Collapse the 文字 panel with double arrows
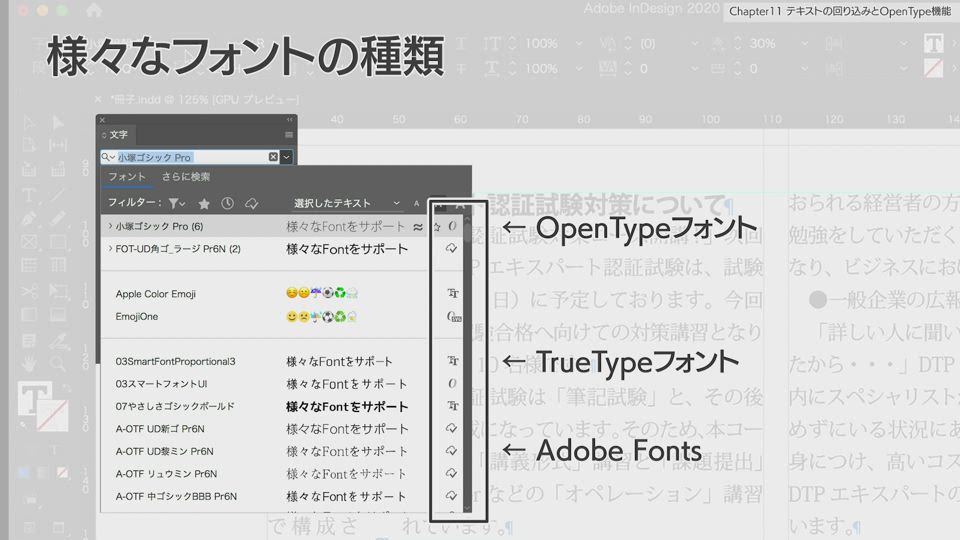This screenshot has width=960, height=540. pos(290,120)
